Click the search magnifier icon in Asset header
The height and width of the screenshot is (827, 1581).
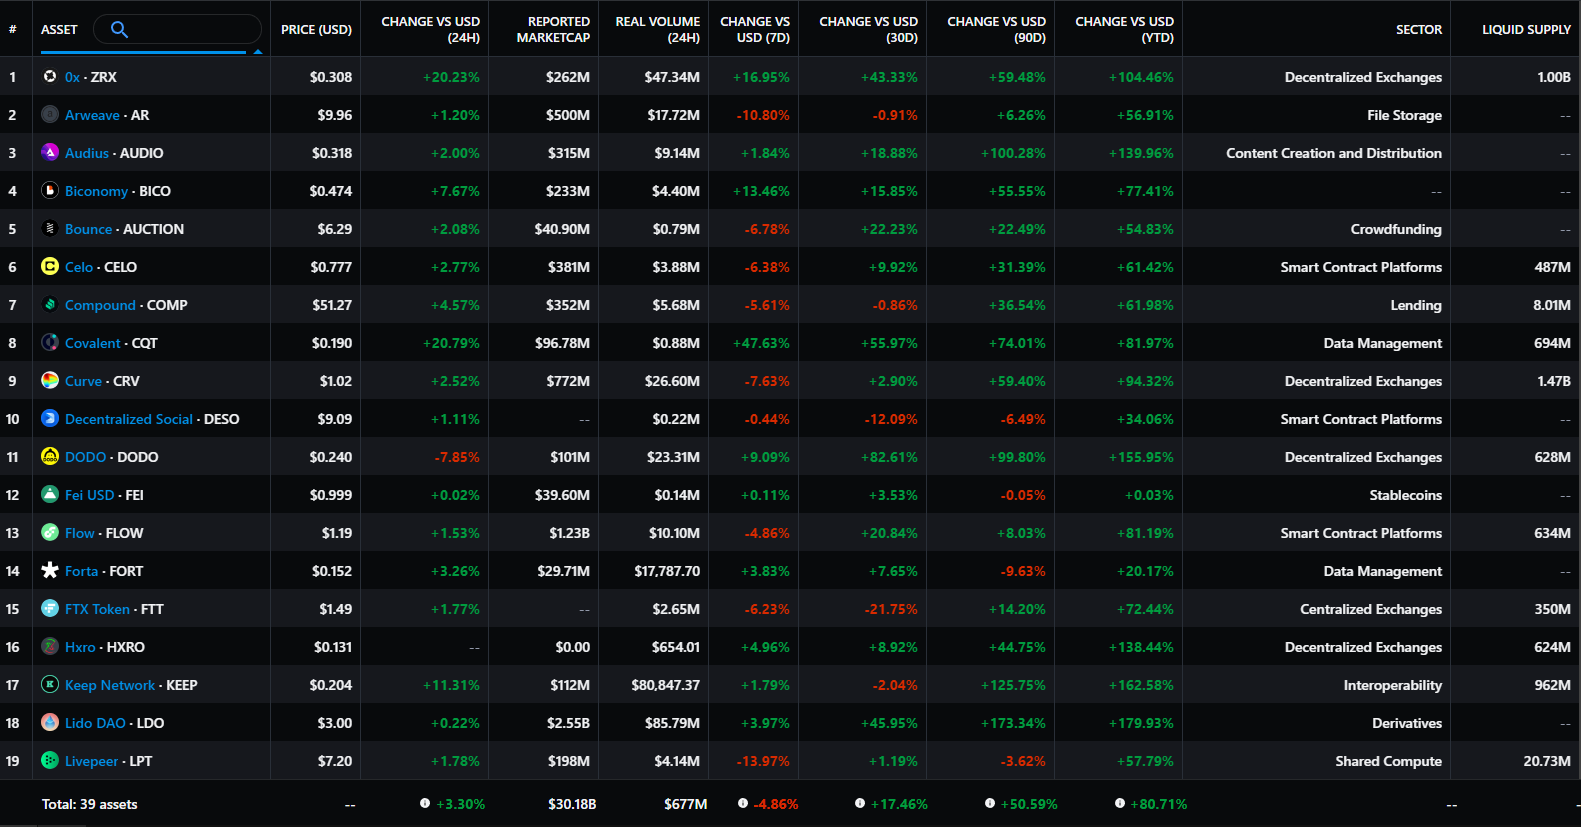click(119, 29)
